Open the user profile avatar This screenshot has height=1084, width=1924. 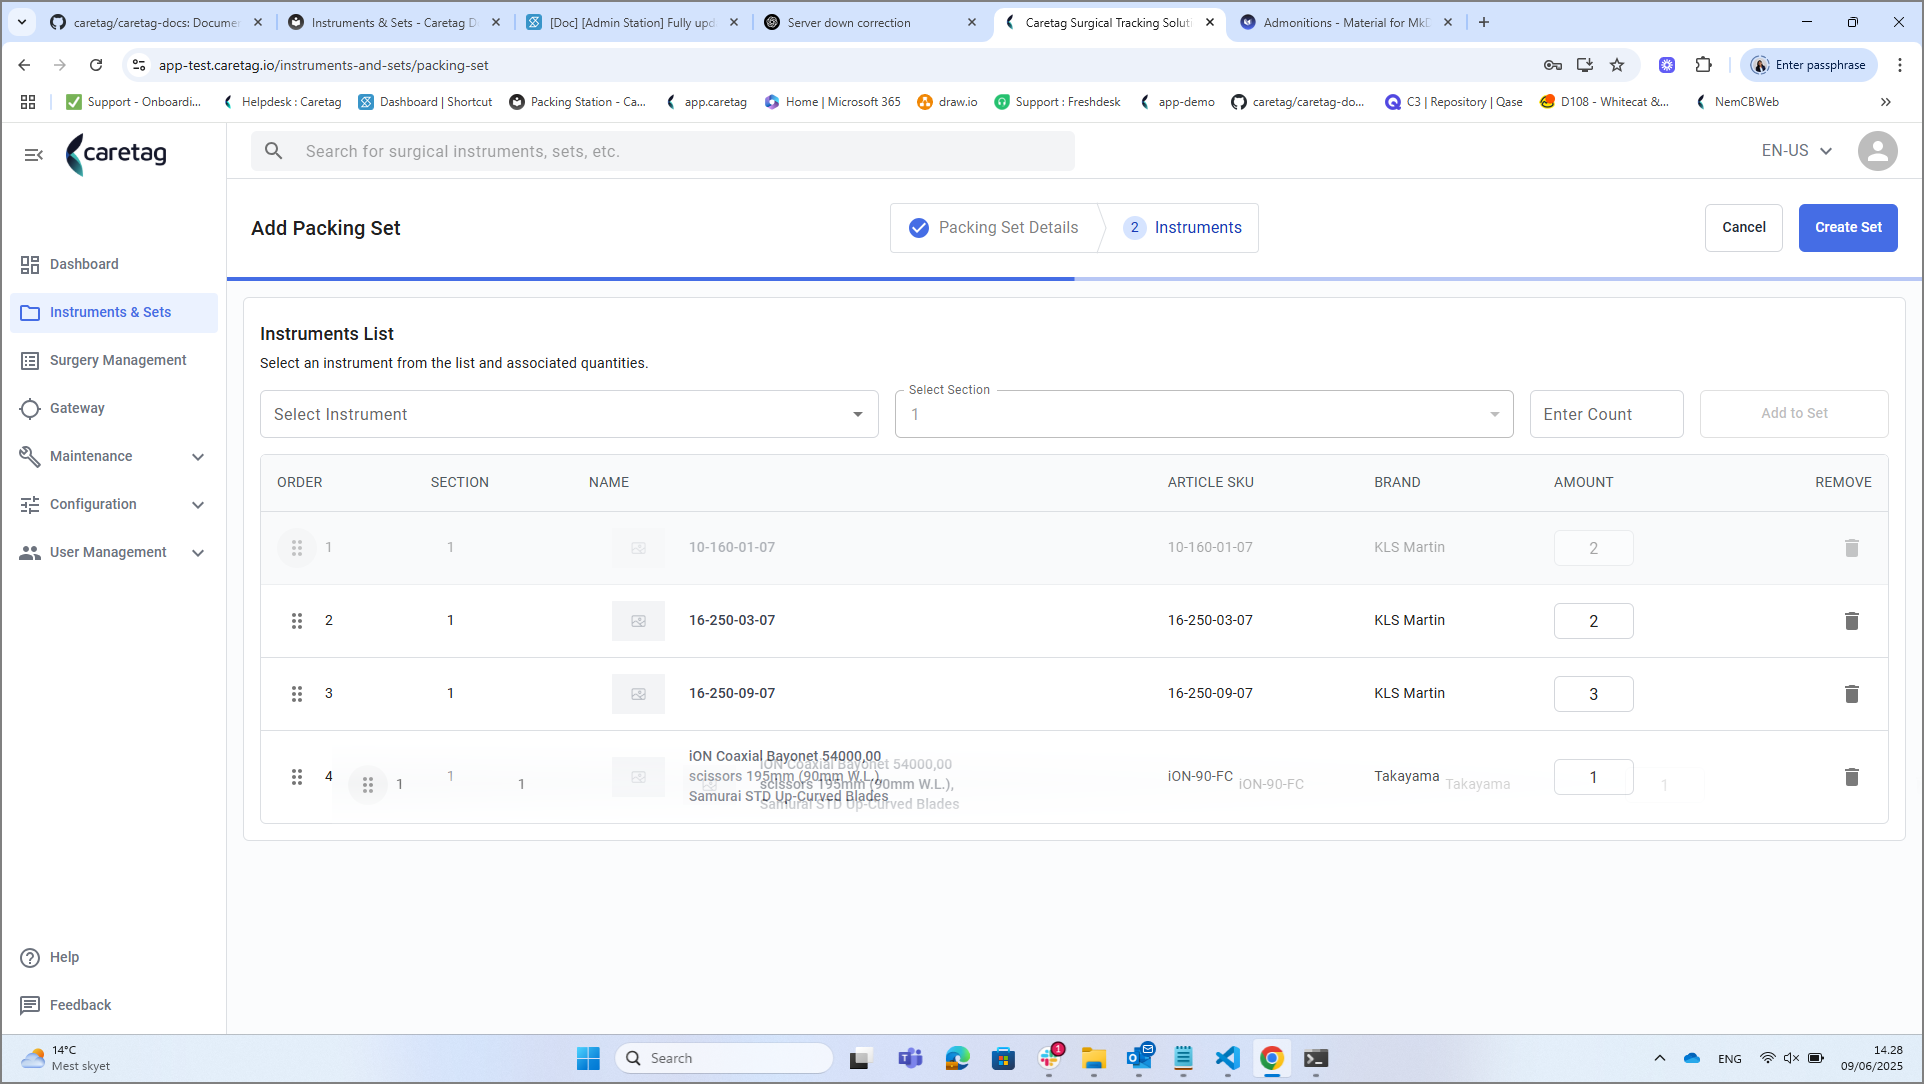1877,151
